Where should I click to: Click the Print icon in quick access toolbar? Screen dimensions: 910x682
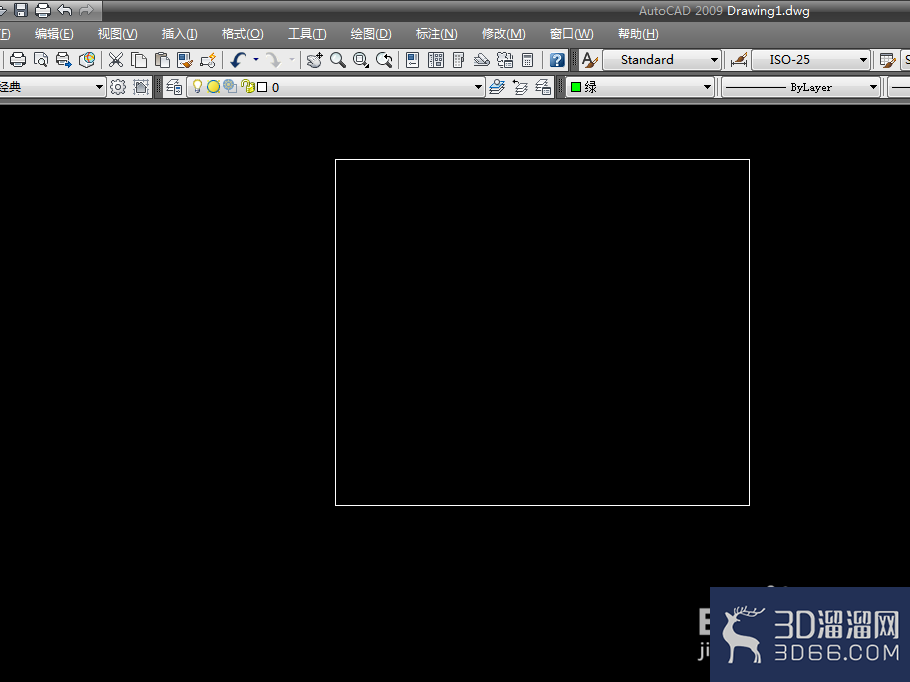[43, 10]
